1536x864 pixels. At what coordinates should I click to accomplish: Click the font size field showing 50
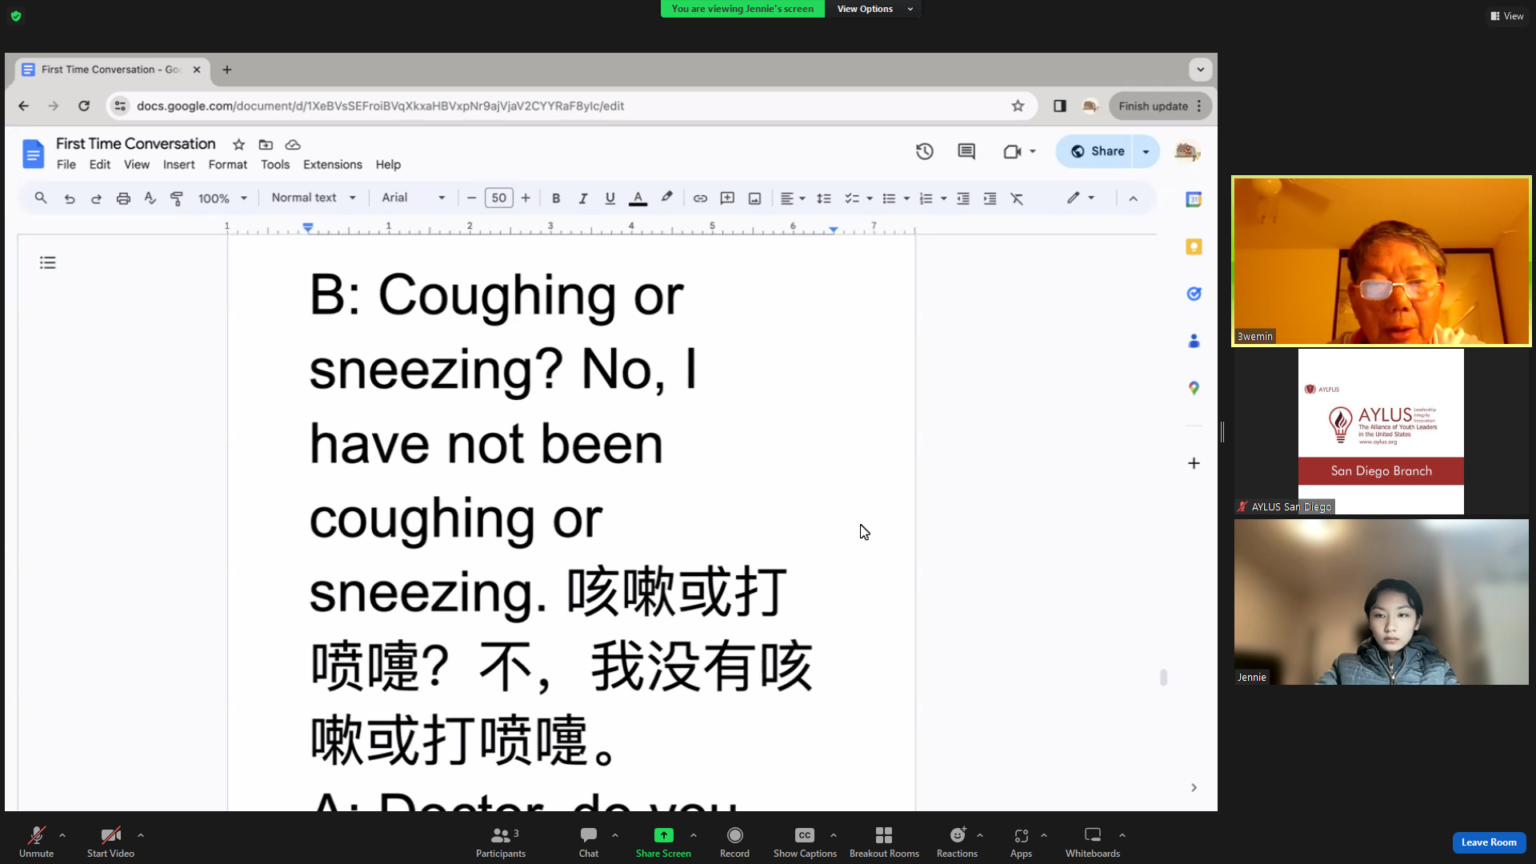tap(499, 198)
